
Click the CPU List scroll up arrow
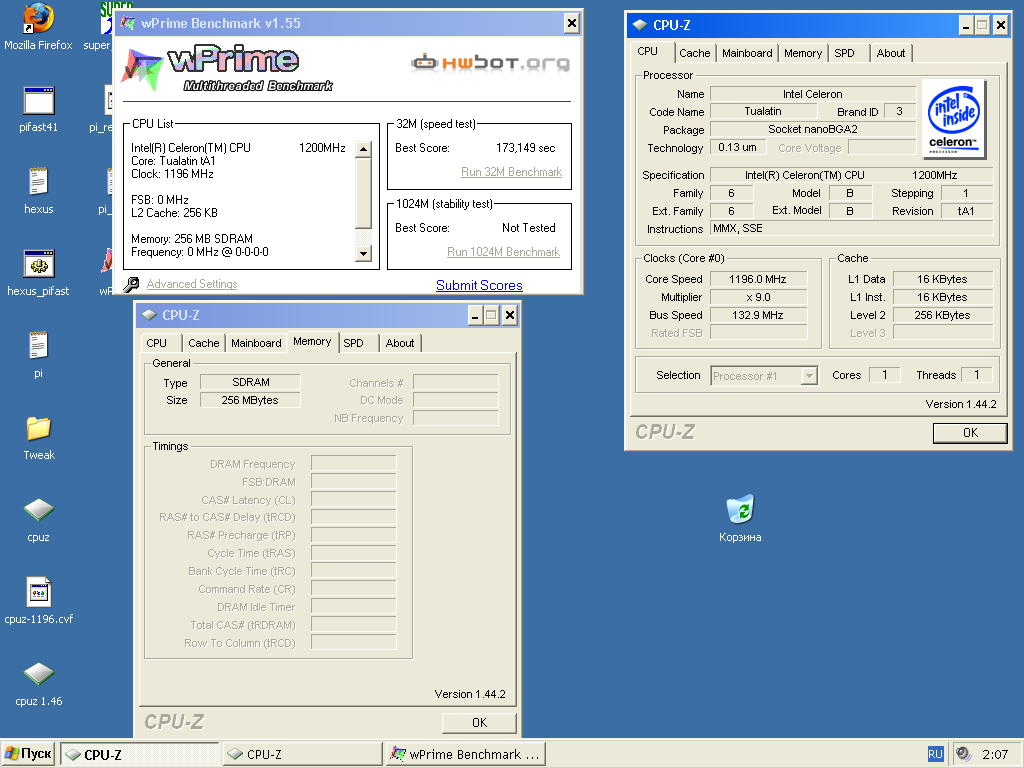pos(363,149)
